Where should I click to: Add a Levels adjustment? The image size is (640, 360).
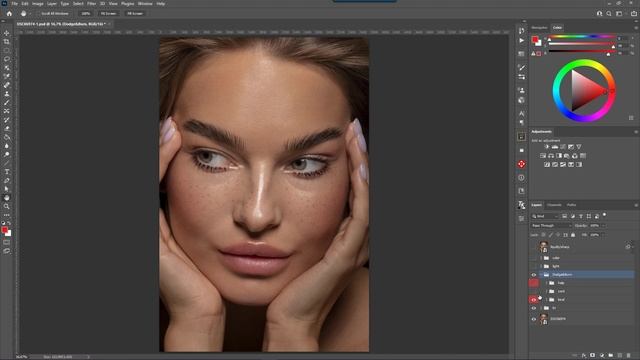(555, 147)
